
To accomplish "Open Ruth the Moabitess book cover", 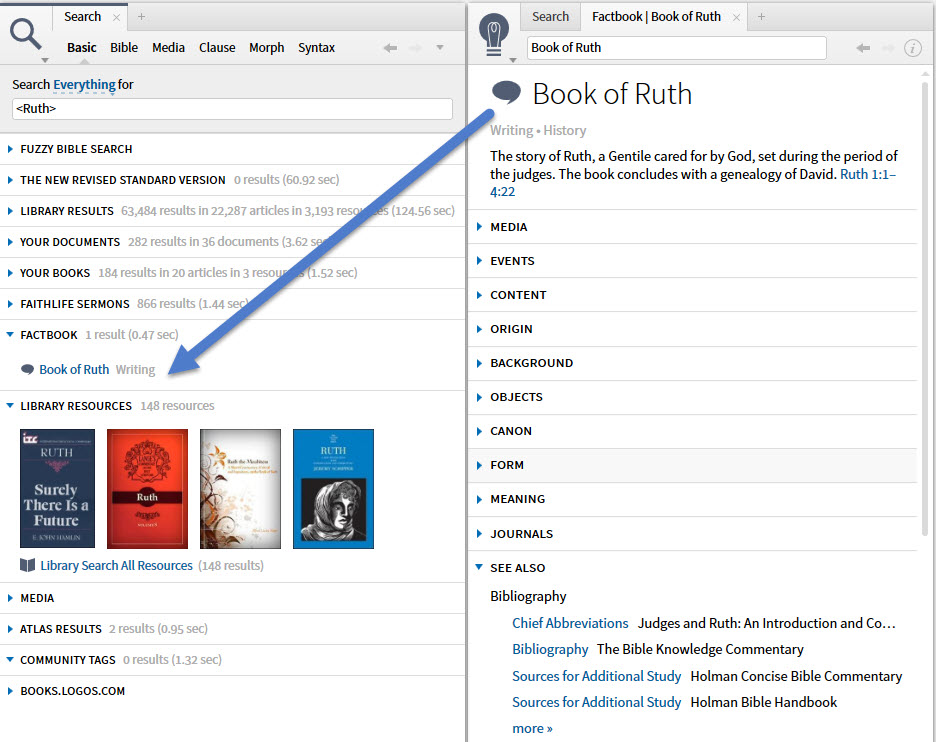I will pos(241,488).
